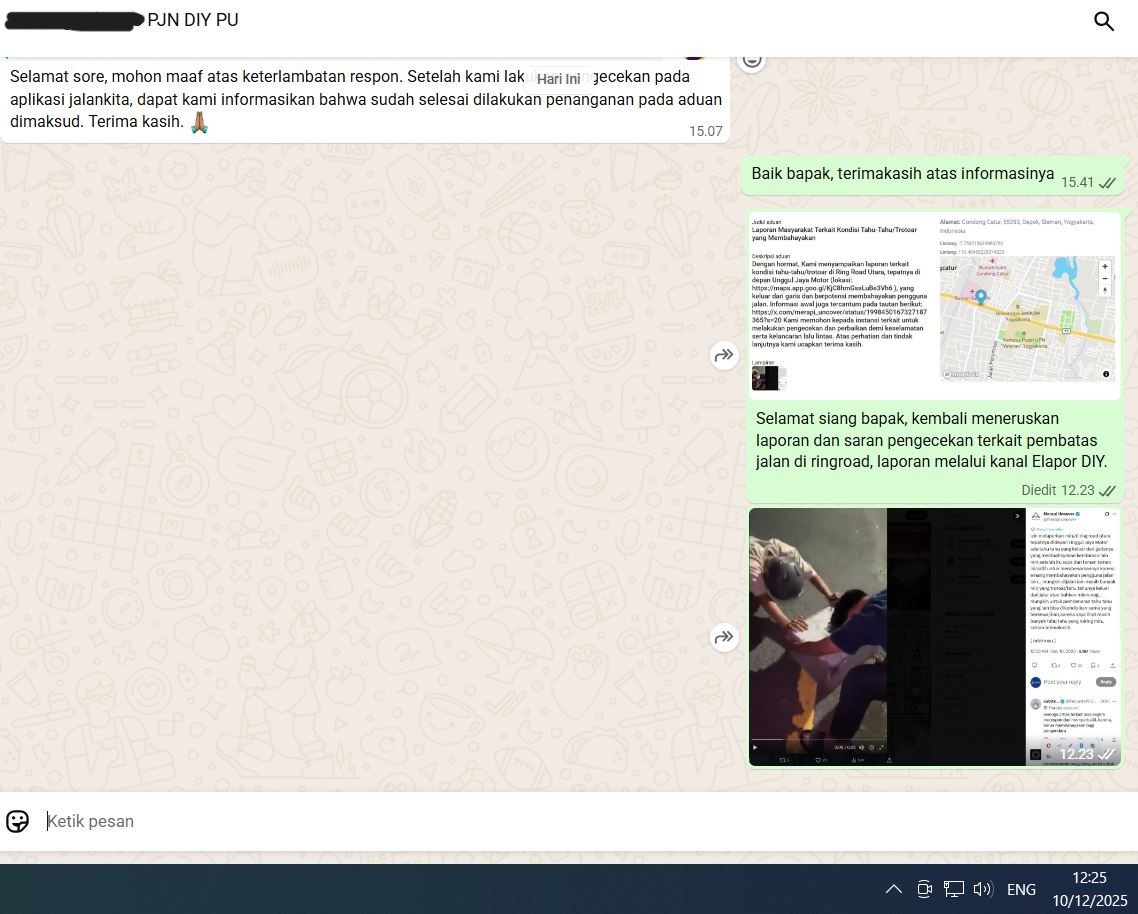Select the "Baik bapak, terimakasih" sent message

pos(902,174)
